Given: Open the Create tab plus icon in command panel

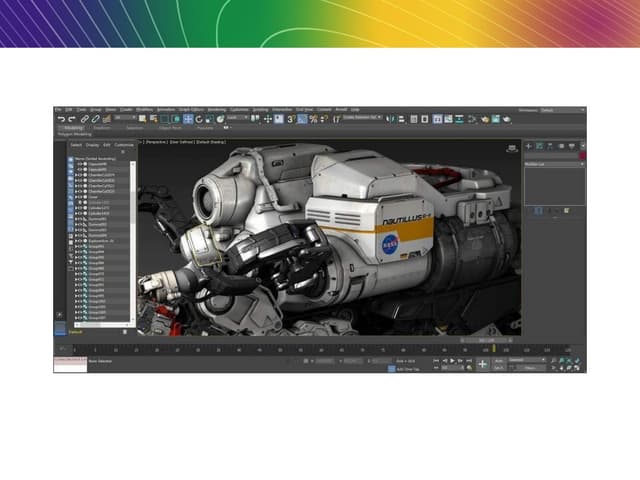Looking at the screenshot, I should click(x=530, y=146).
